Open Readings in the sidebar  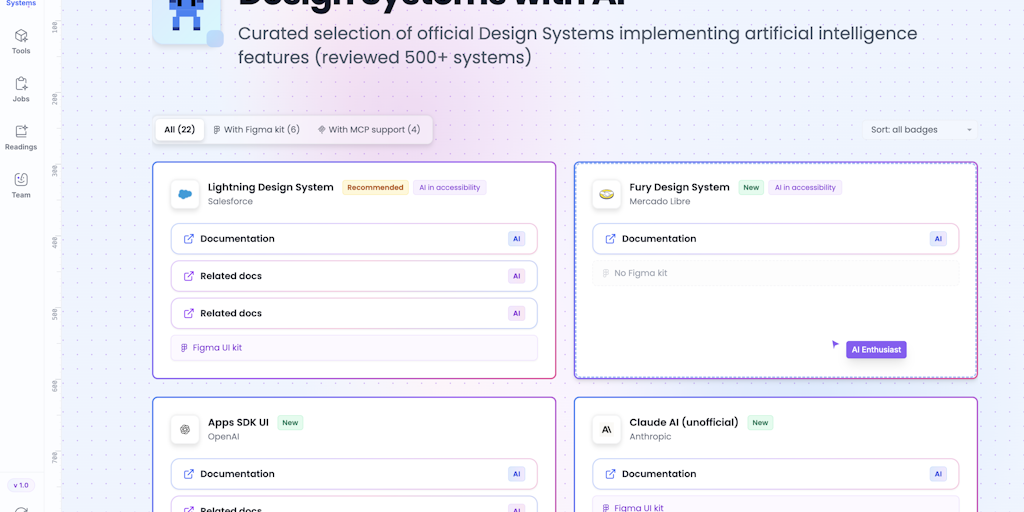(x=21, y=137)
